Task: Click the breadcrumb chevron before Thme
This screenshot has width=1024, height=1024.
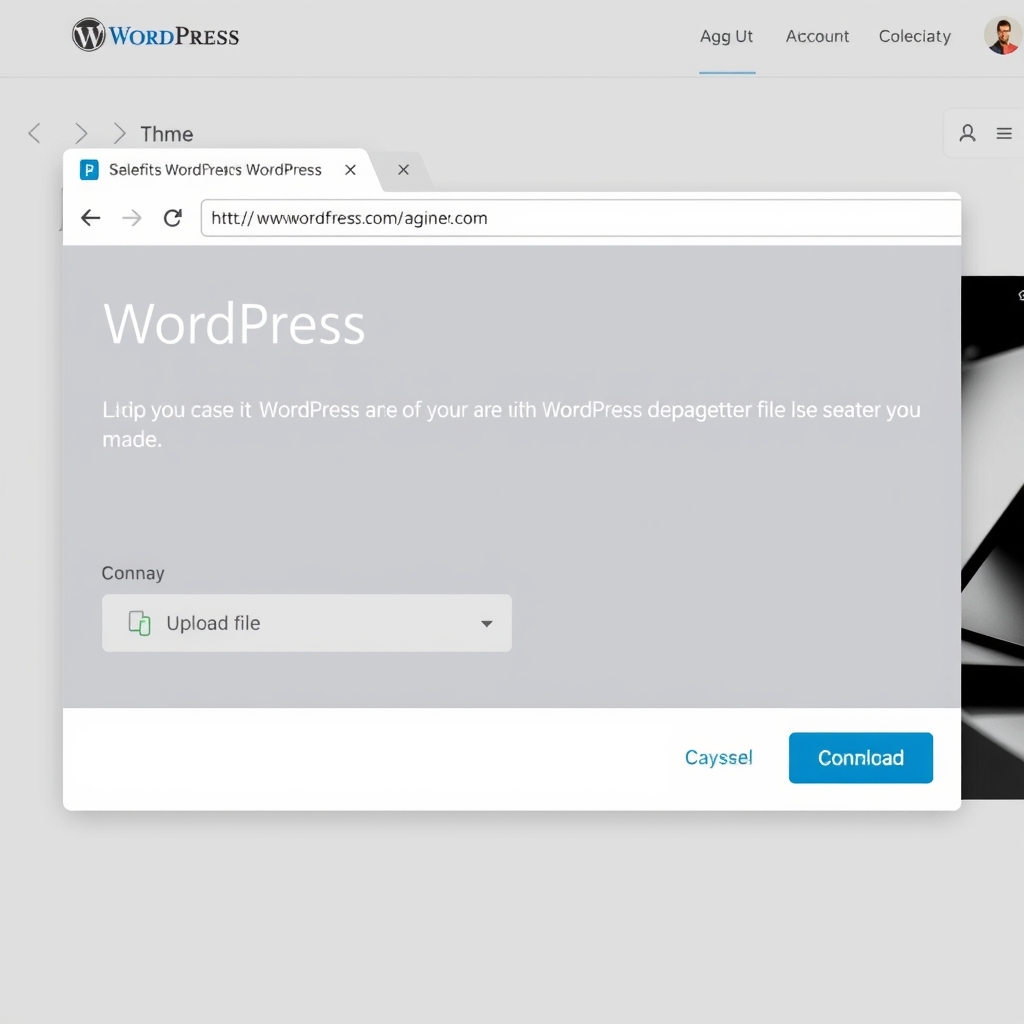Action: 119,133
